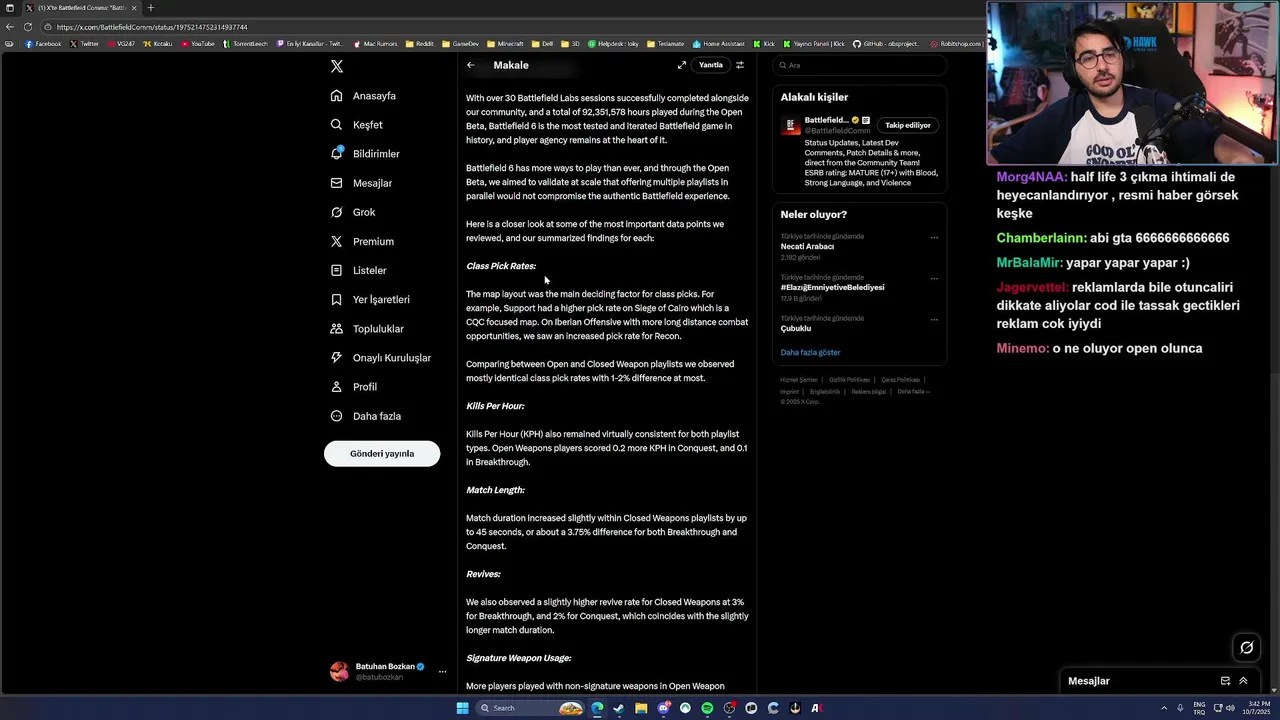The height and width of the screenshot is (720, 1280).
Task: Reload the page with the refresh icon
Action: pos(27,27)
